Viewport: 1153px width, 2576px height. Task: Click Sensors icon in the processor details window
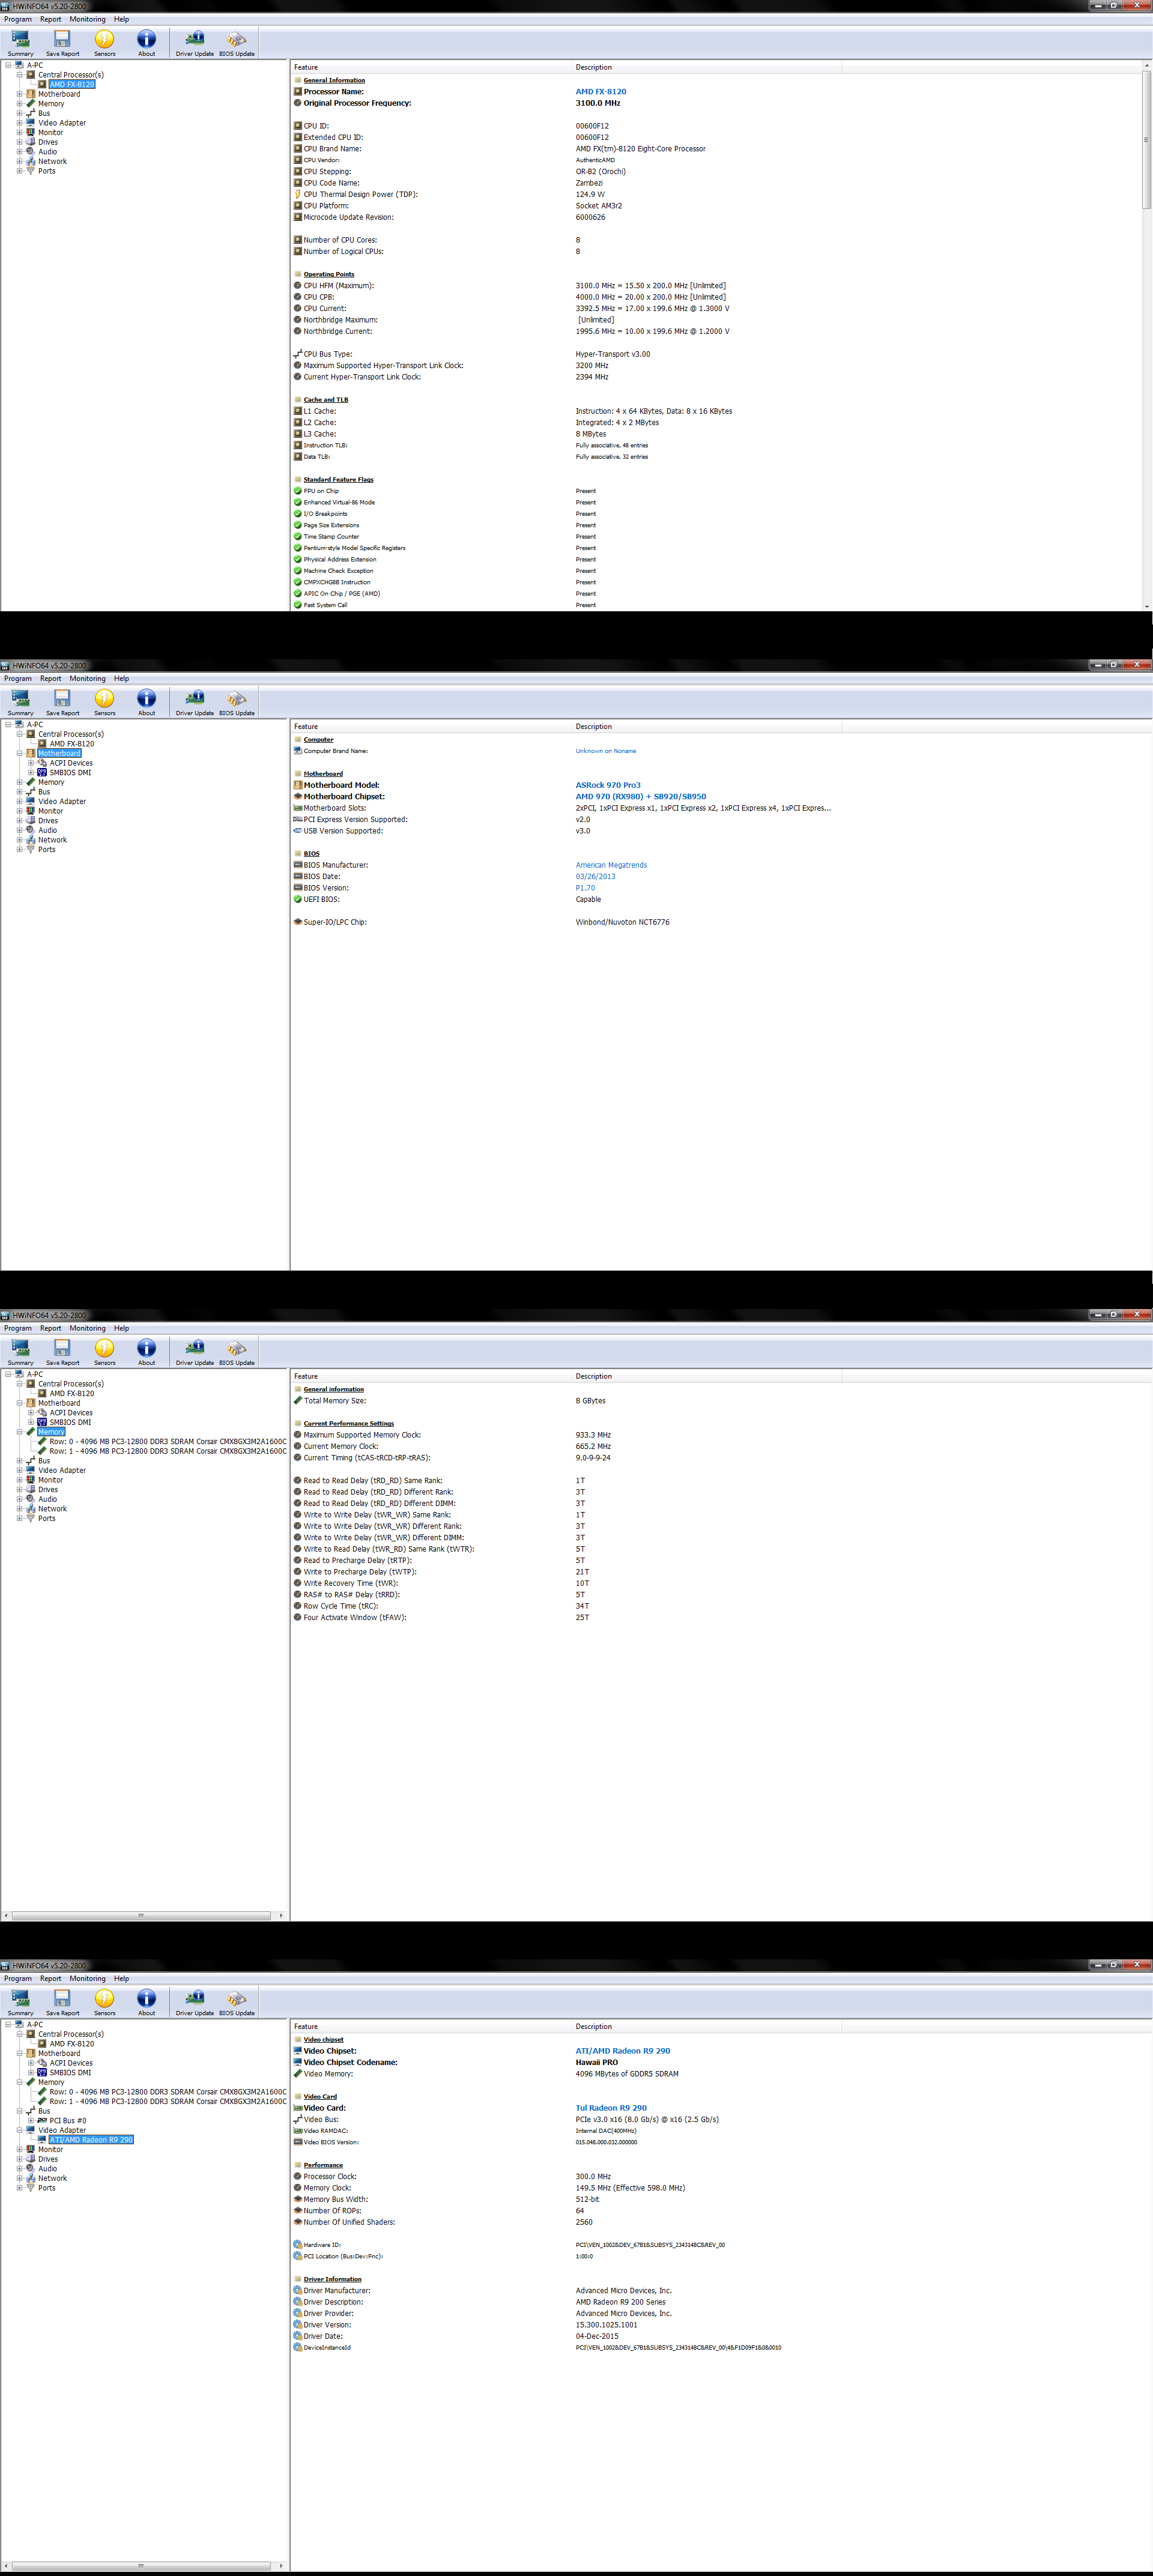pyautogui.click(x=105, y=41)
